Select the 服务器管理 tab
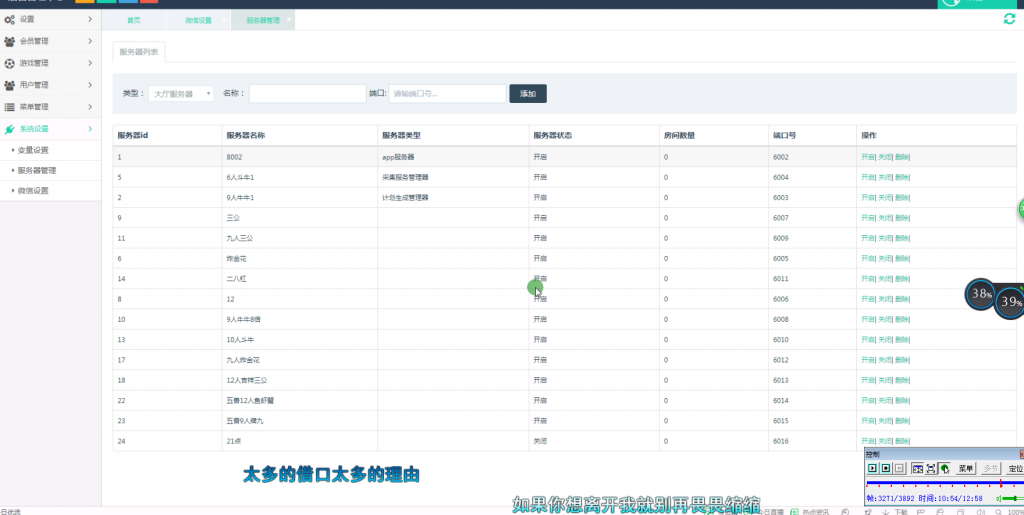1024x515 pixels. point(263,20)
